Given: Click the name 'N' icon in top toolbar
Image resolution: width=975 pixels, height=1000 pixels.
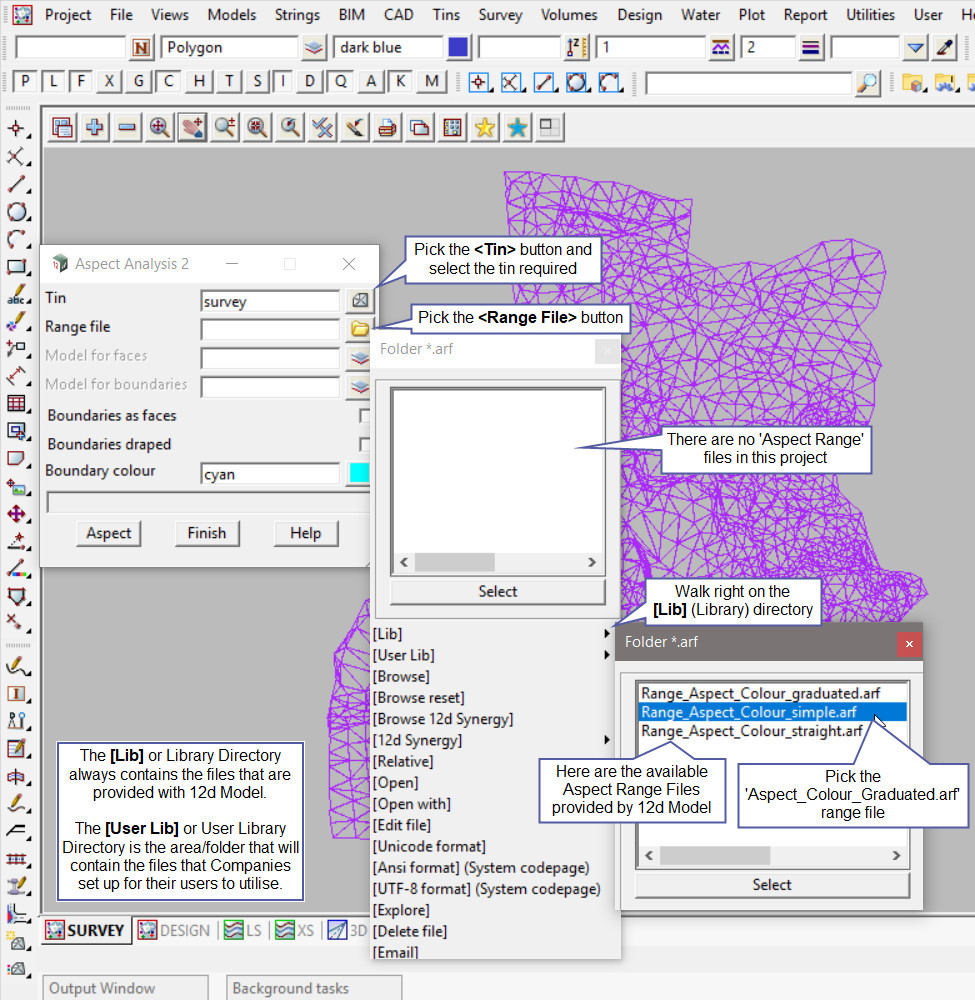Looking at the screenshot, I should pyautogui.click(x=141, y=48).
